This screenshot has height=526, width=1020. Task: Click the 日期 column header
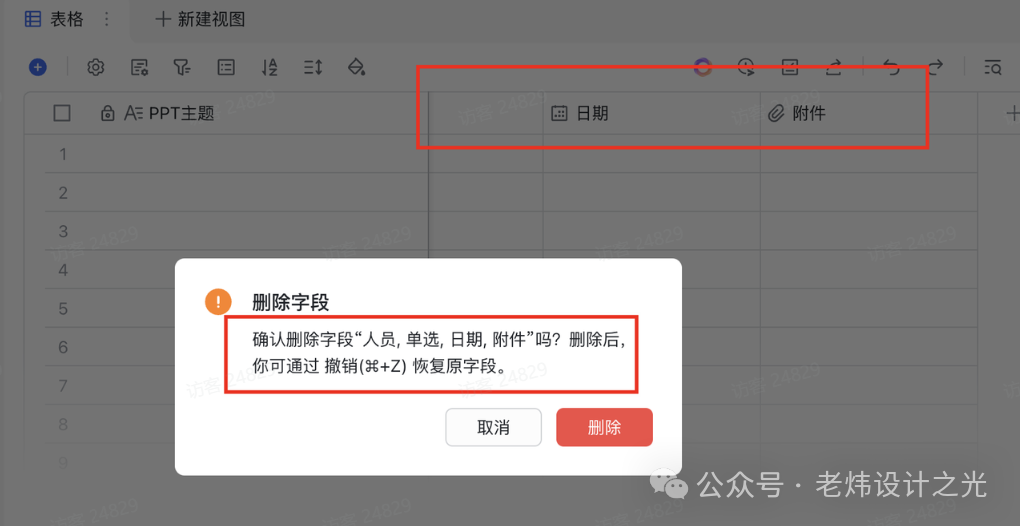(651, 114)
